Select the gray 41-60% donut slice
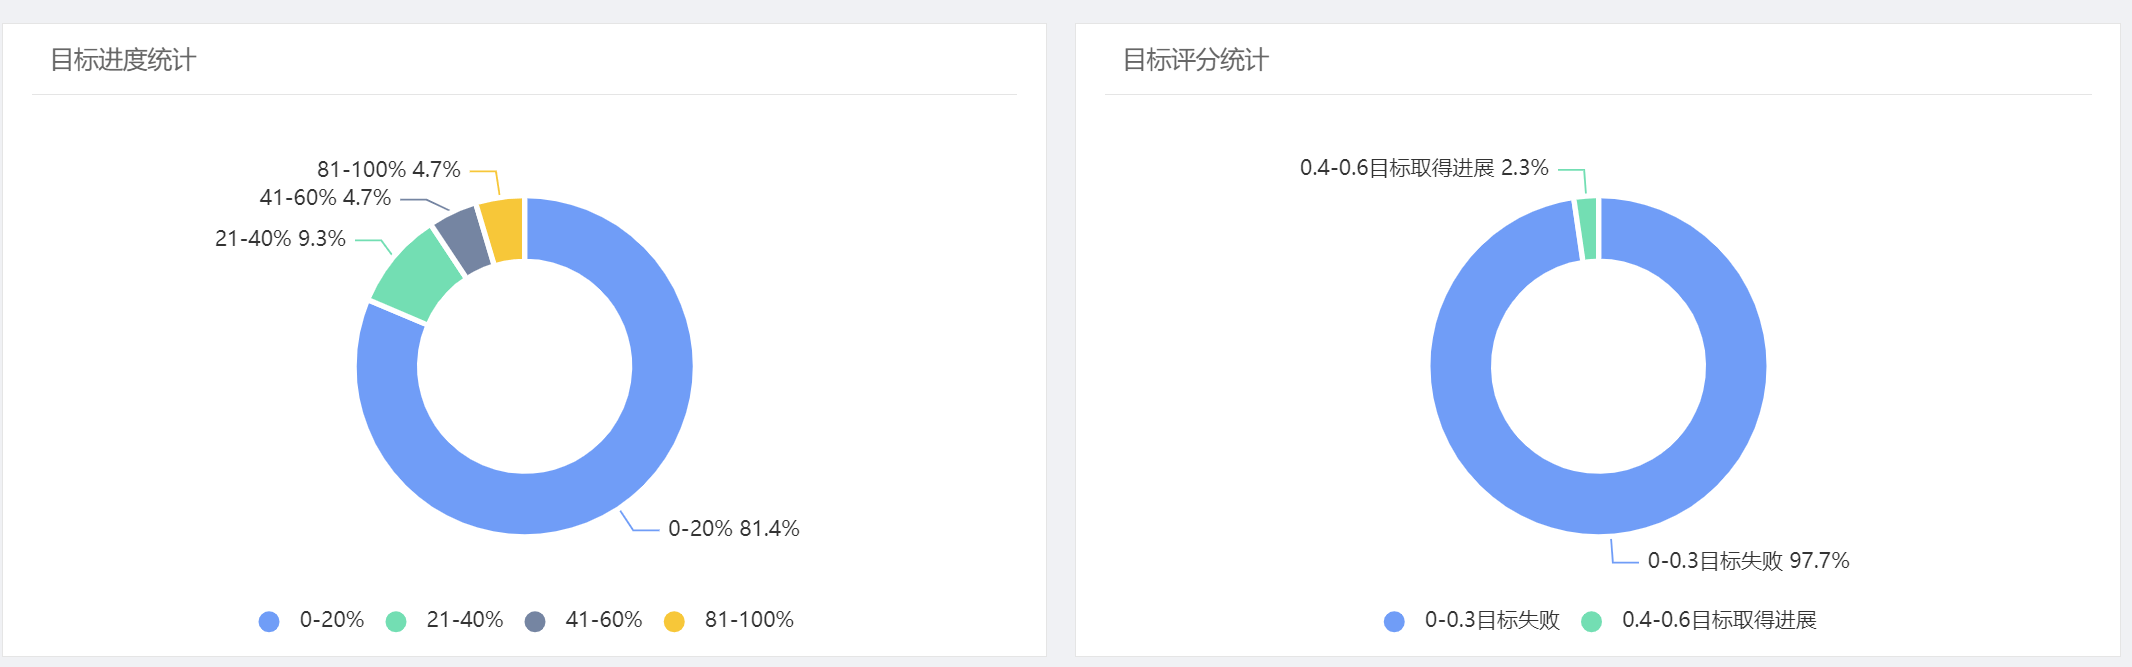 (x=463, y=238)
